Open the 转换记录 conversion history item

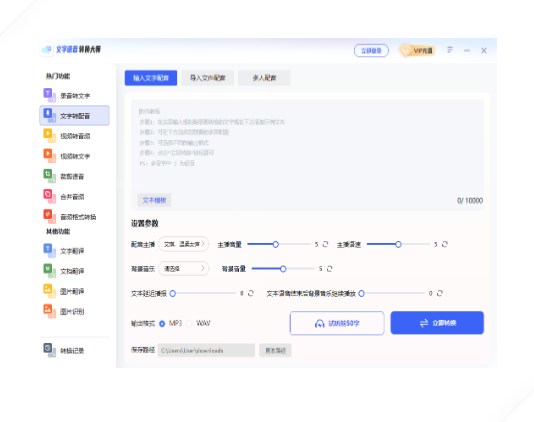(75, 350)
